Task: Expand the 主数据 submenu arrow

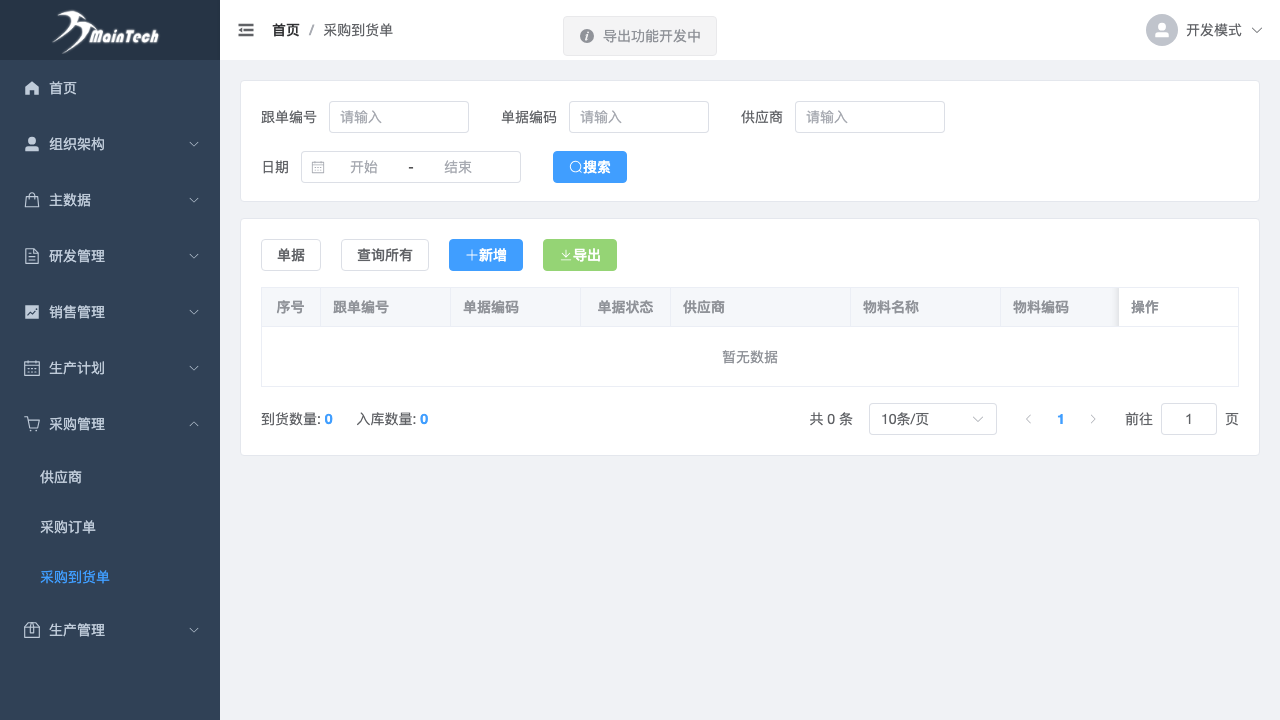Action: pyautogui.click(x=194, y=200)
